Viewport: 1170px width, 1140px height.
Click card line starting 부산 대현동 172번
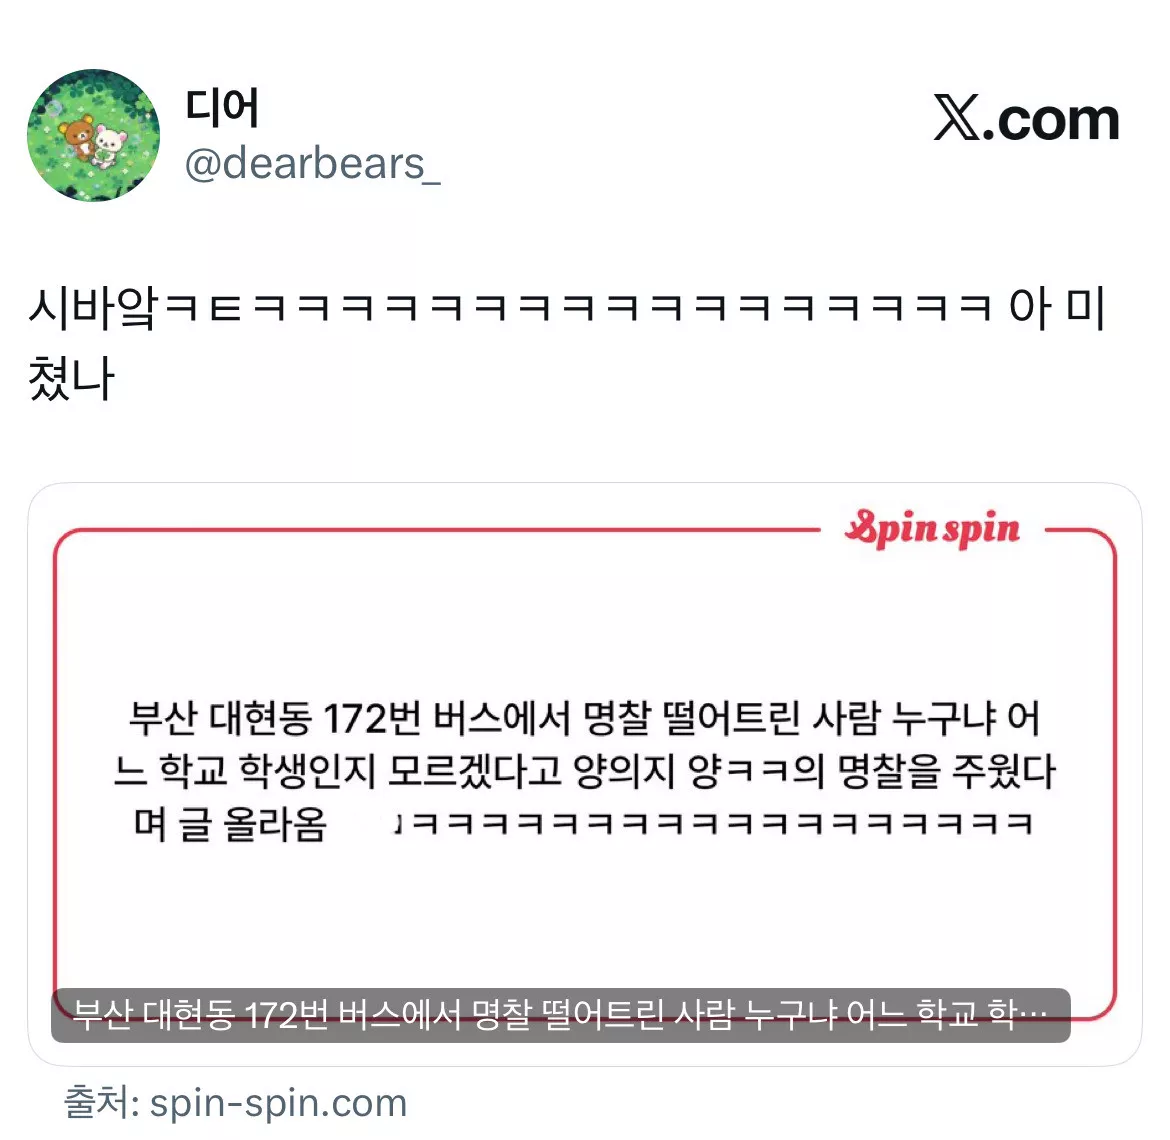click(x=584, y=718)
